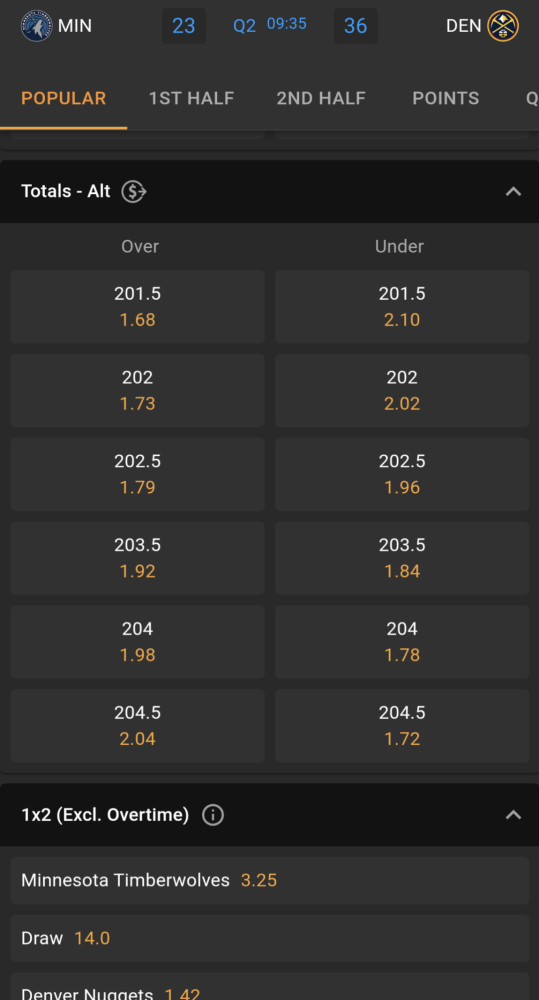Screen dimensions: 539x1000
Task: Open the 2ND HALF tab
Action: (x=321, y=98)
